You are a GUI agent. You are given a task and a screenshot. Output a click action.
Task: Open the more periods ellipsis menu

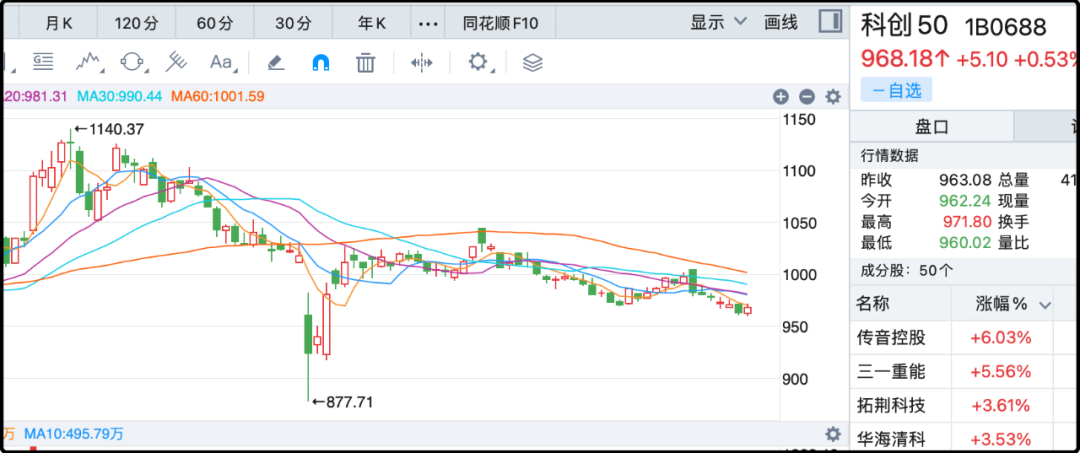(427, 22)
